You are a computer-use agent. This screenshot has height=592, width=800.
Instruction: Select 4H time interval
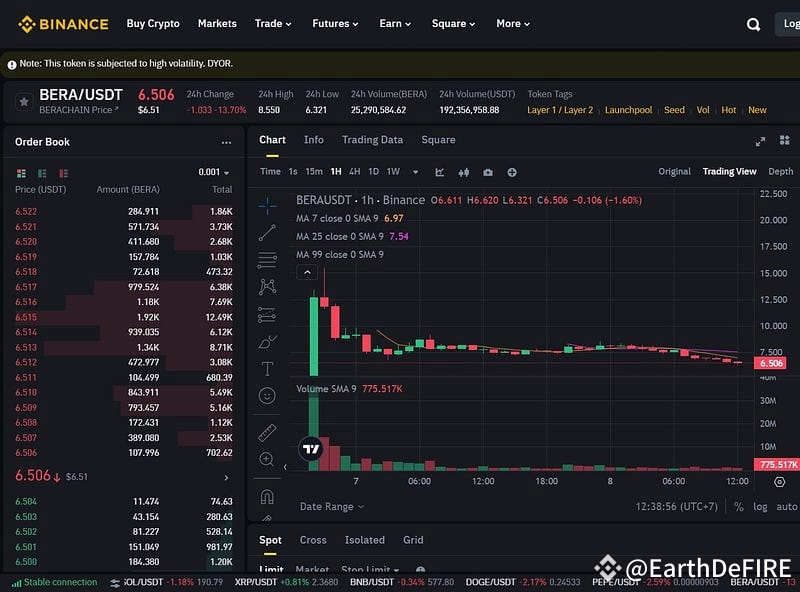(355, 171)
